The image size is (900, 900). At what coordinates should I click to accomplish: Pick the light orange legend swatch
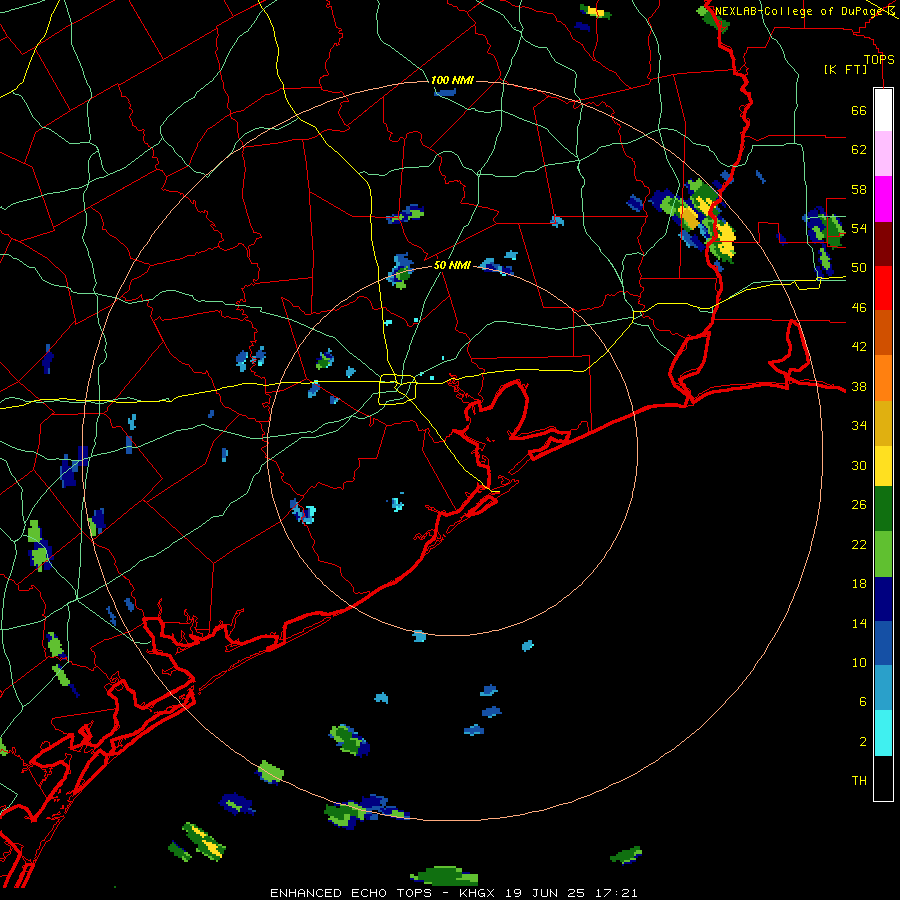point(883,378)
